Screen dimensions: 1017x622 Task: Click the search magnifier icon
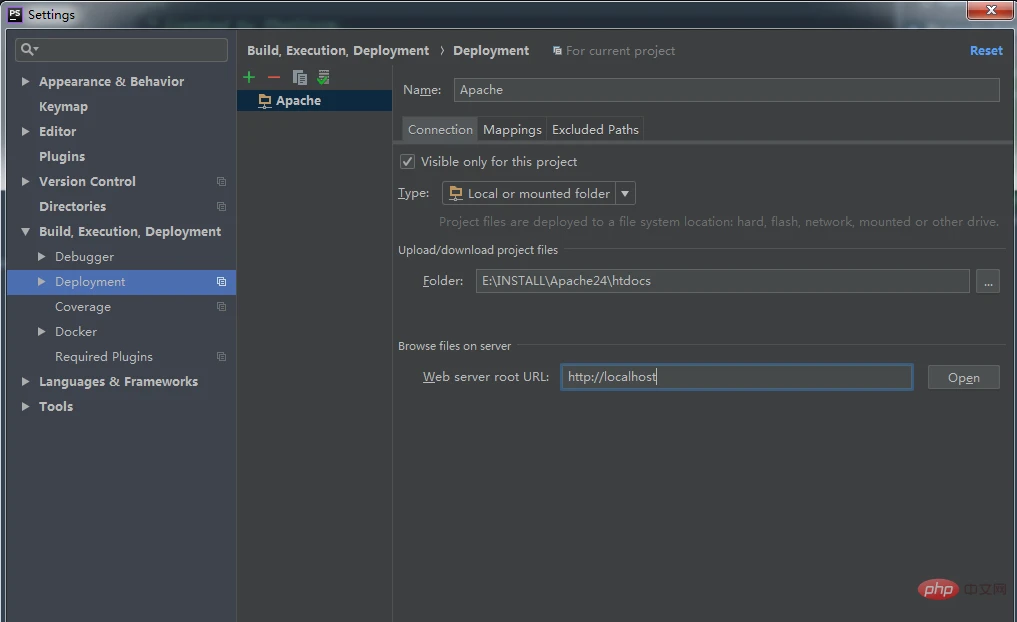(29, 49)
